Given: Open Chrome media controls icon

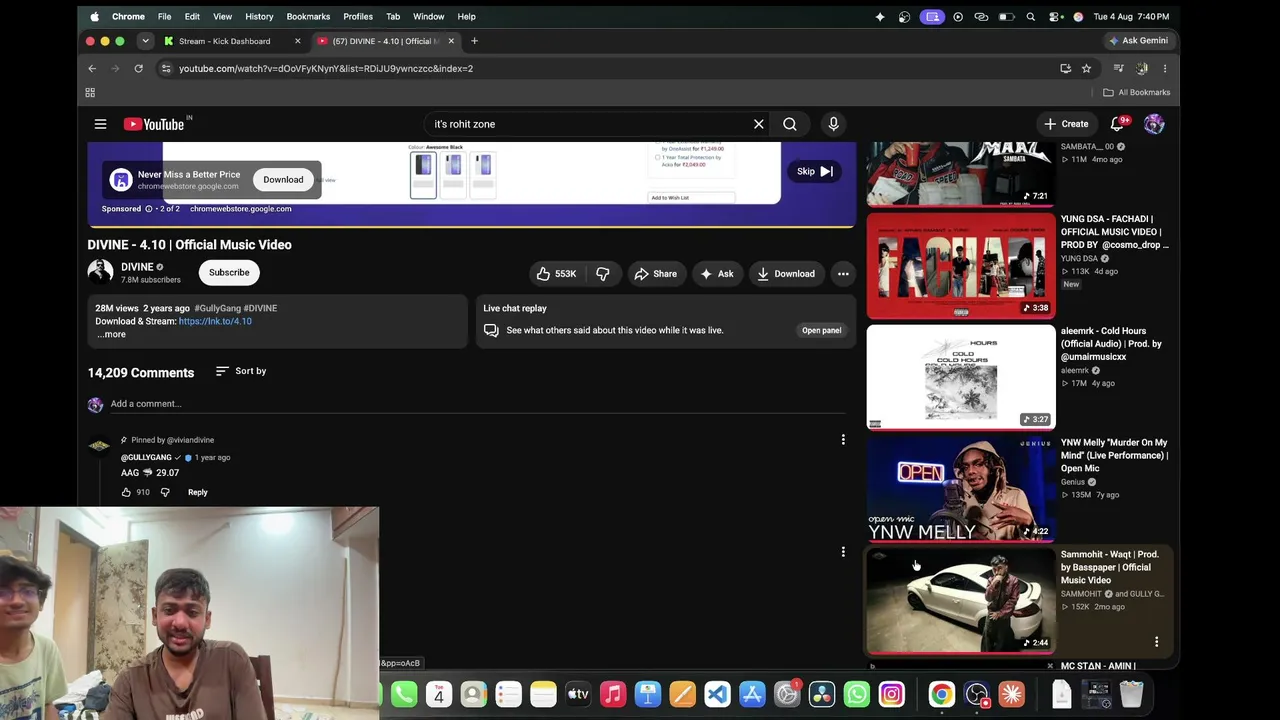Looking at the screenshot, I should tap(1118, 69).
